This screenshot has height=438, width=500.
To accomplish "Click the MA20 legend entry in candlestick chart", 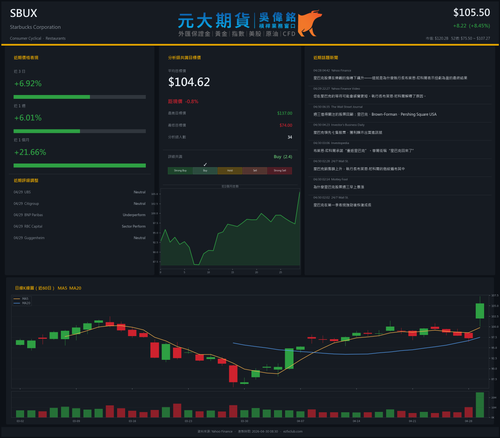I will click(22, 303).
